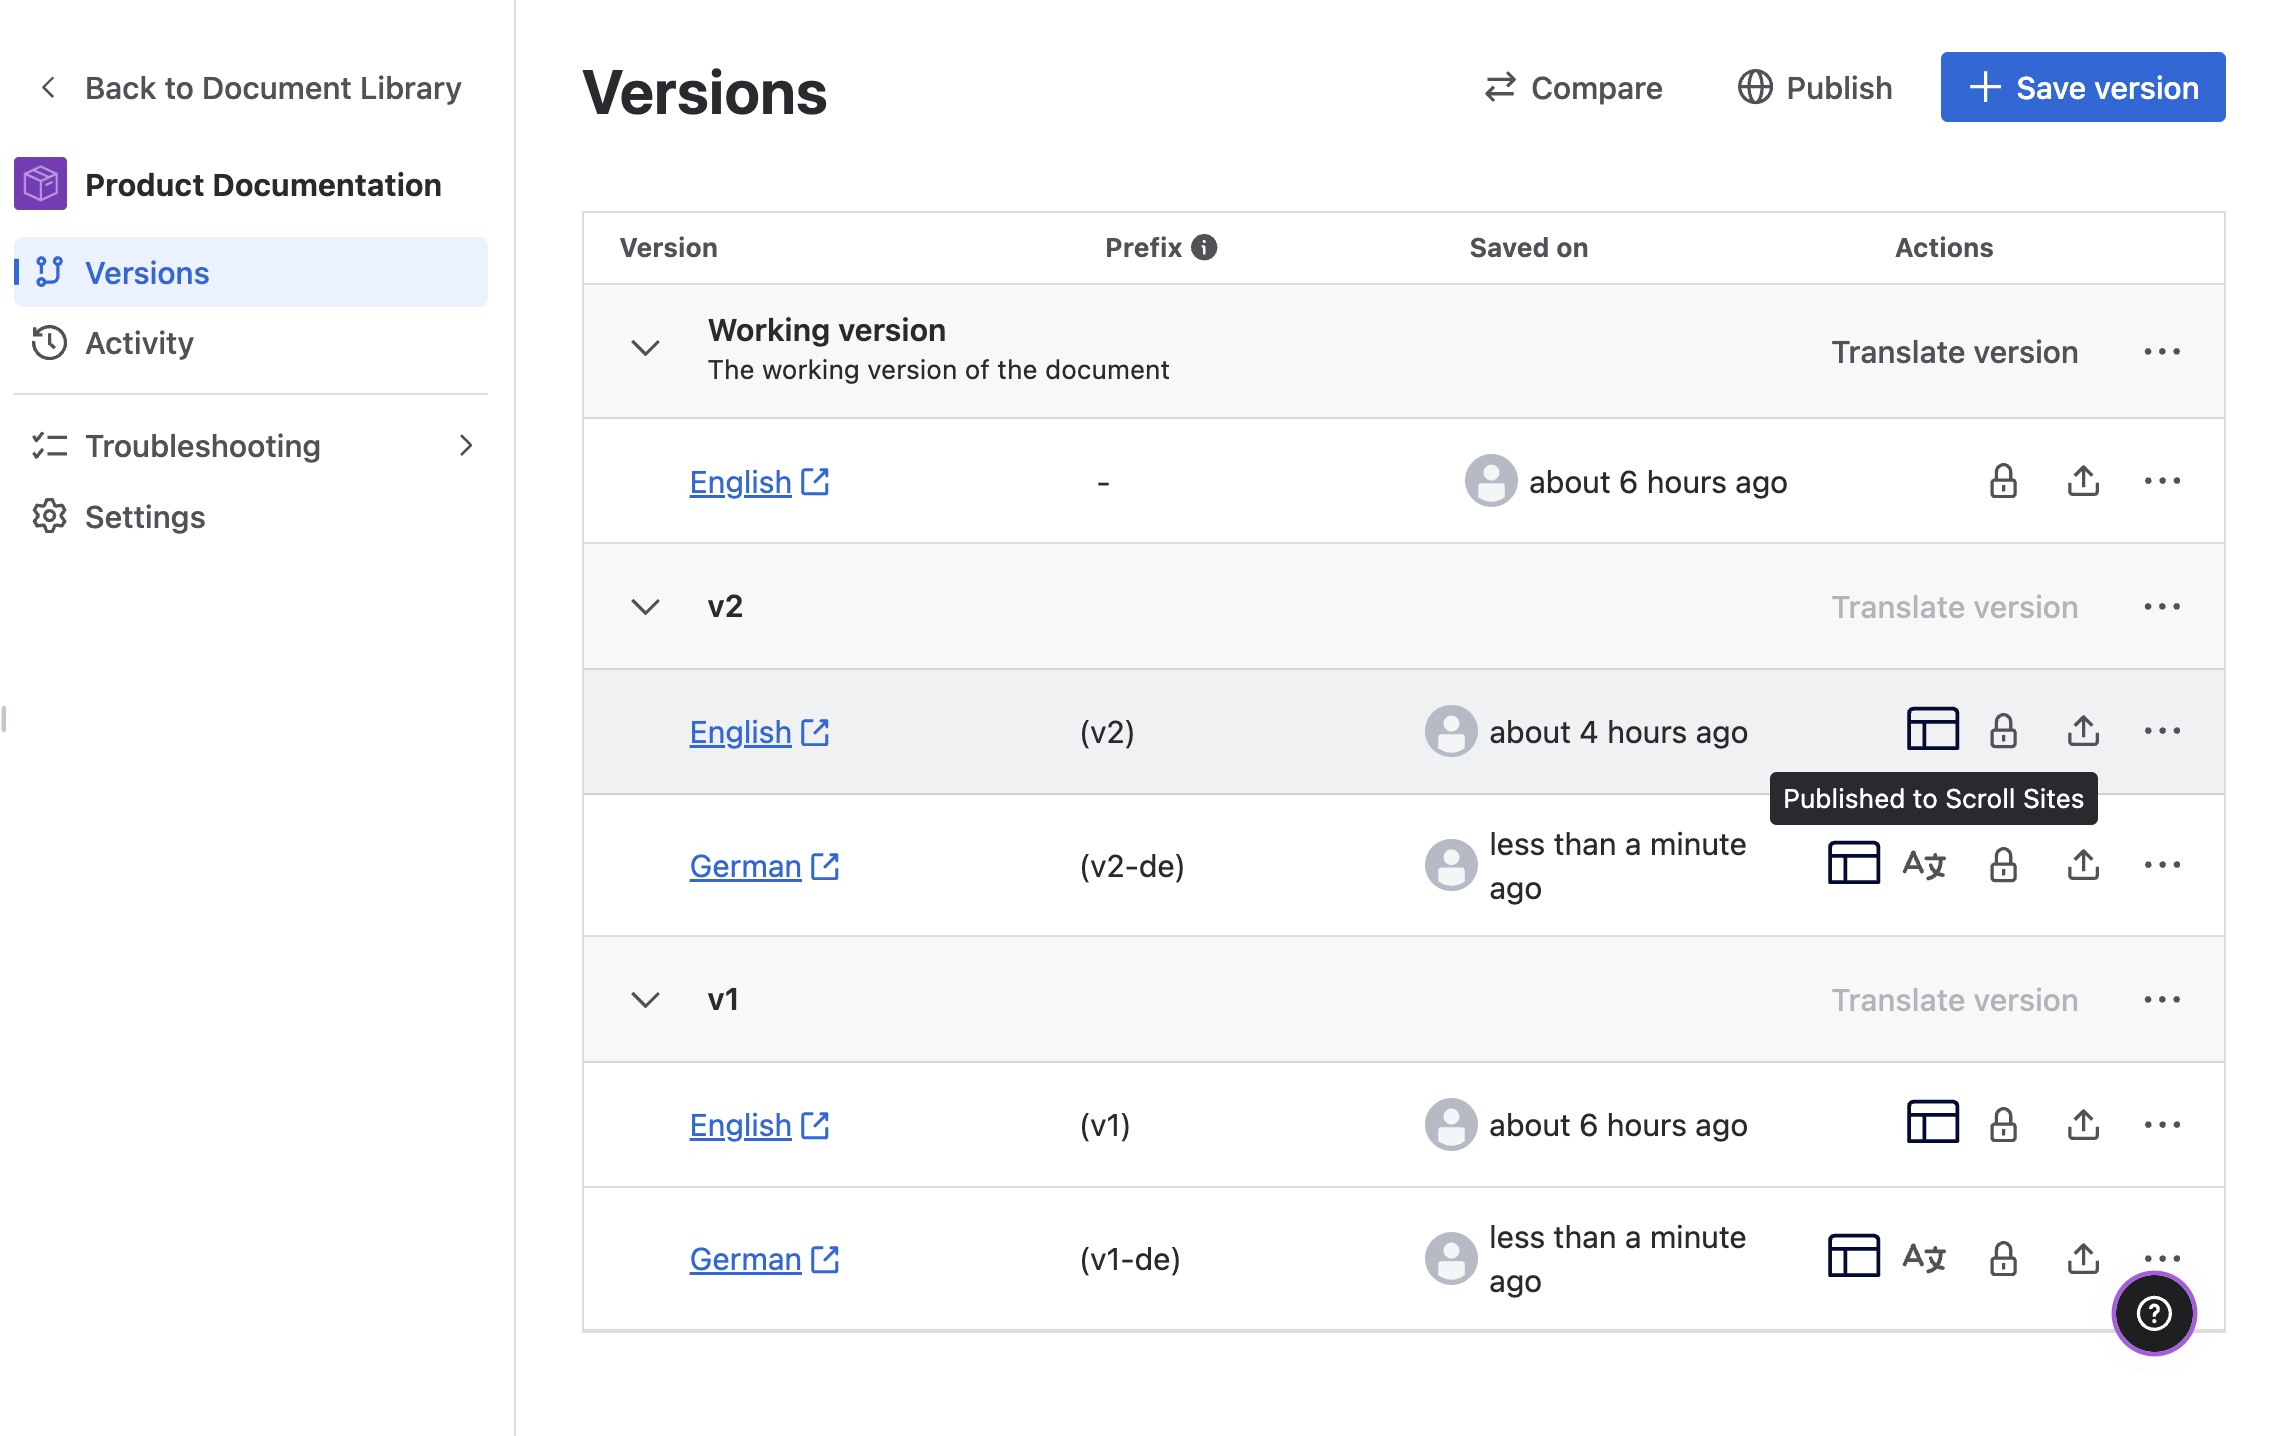Click the help question mark button
Screen dimensions: 2292x1436
pos(2153,1313)
